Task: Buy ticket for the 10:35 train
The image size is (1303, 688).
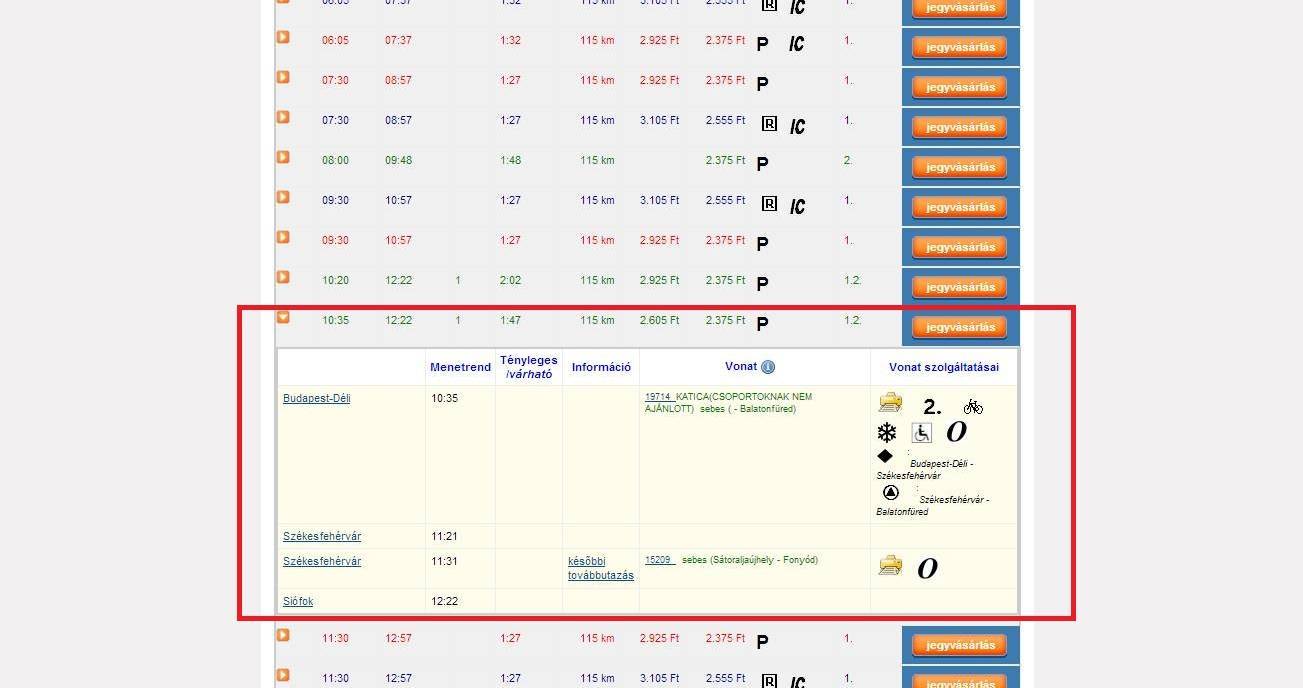Action: pyautogui.click(x=960, y=327)
